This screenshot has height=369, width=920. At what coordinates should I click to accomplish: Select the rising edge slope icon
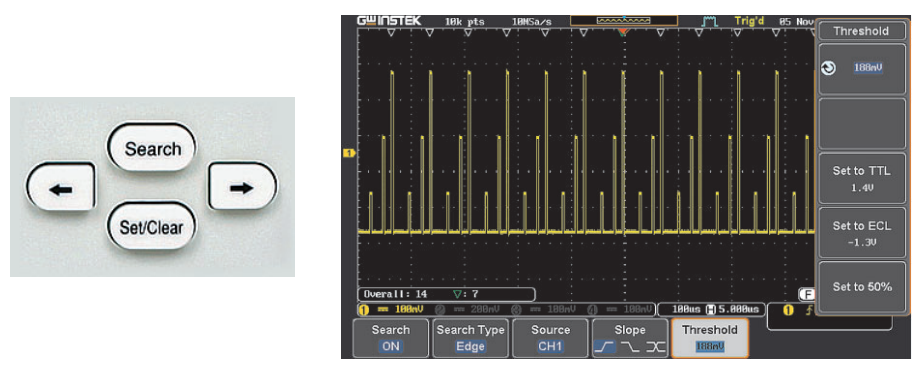click(605, 347)
